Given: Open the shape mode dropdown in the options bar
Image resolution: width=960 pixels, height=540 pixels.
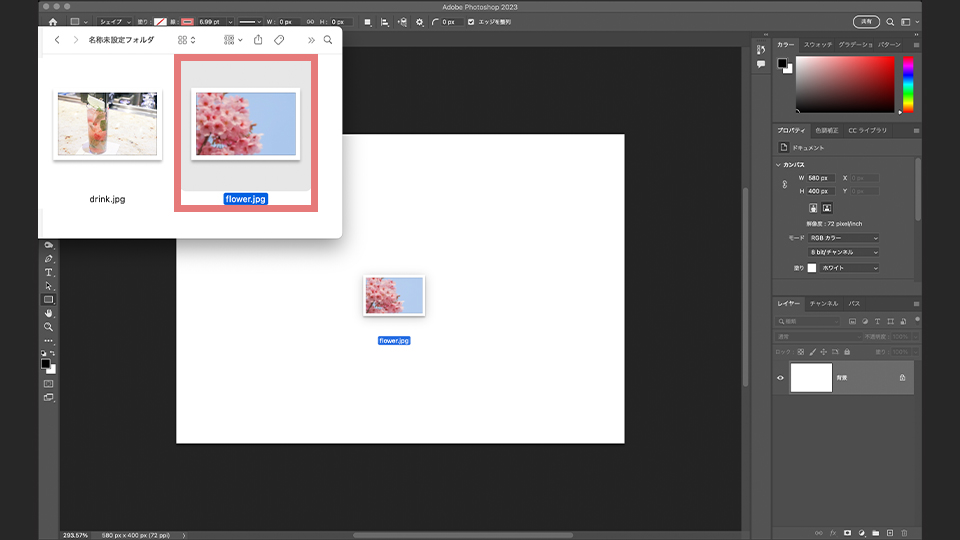Looking at the screenshot, I should click(115, 22).
